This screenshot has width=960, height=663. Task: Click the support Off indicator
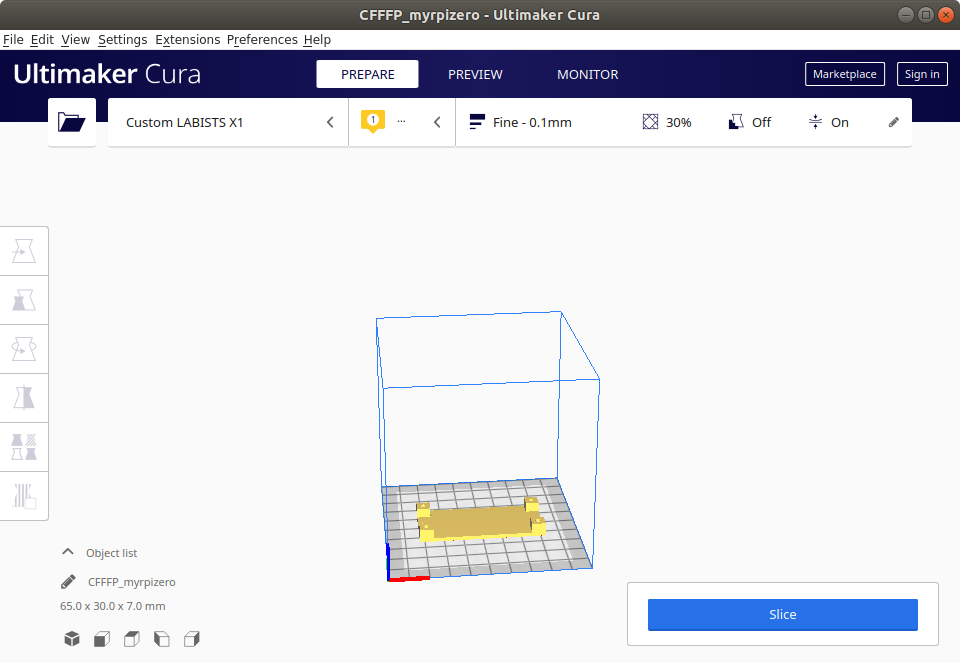point(749,122)
